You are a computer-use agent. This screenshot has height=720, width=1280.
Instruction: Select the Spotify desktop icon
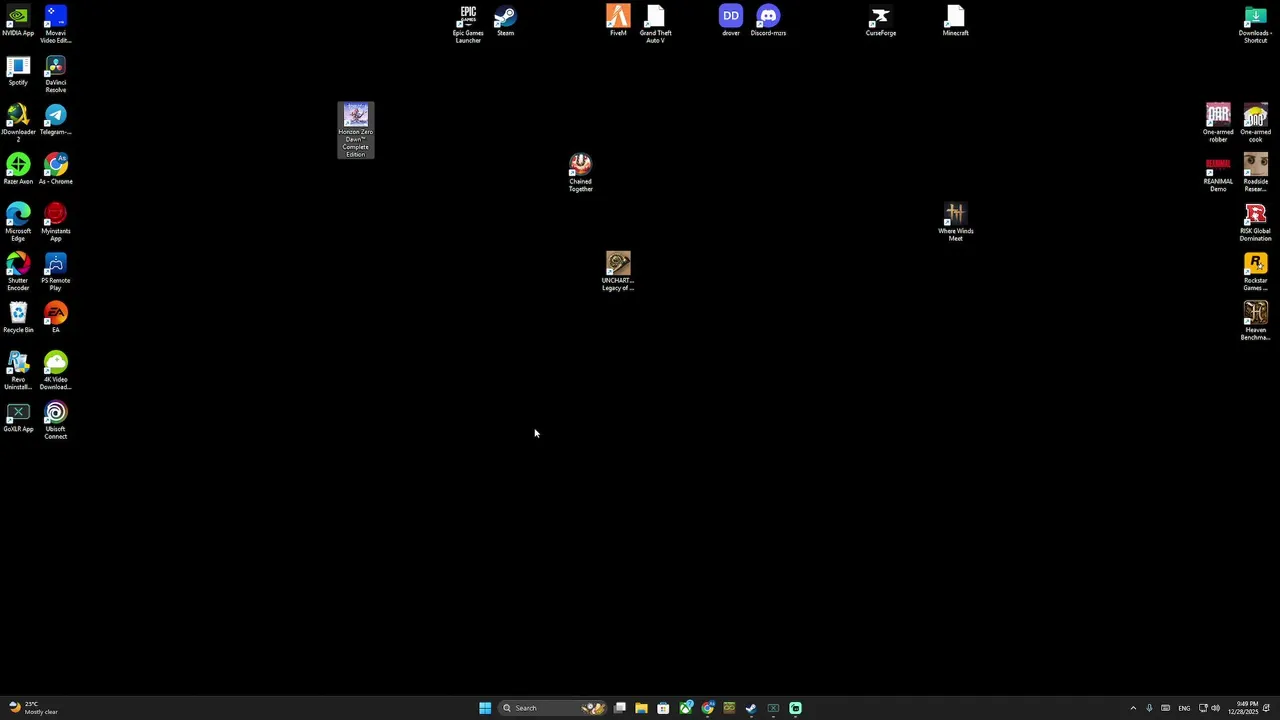[18, 71]
